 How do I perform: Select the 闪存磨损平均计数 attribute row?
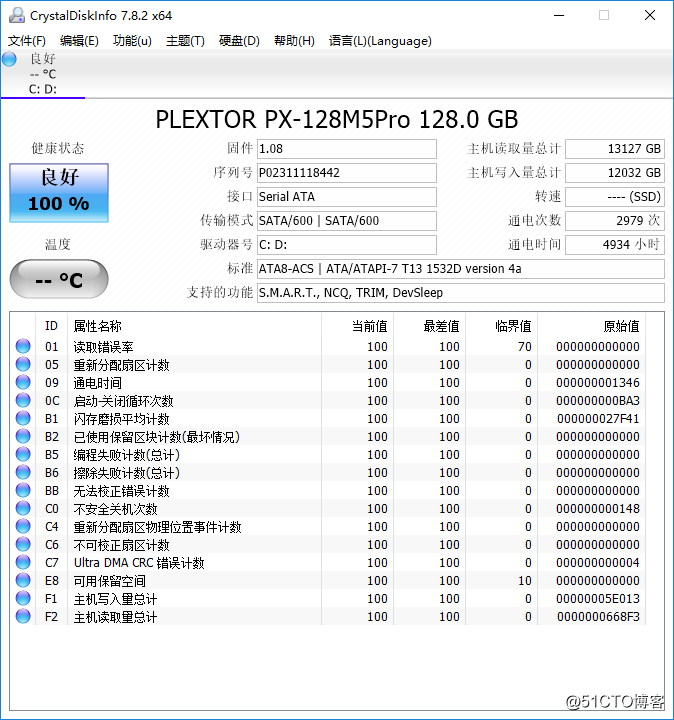click(328, 418)
